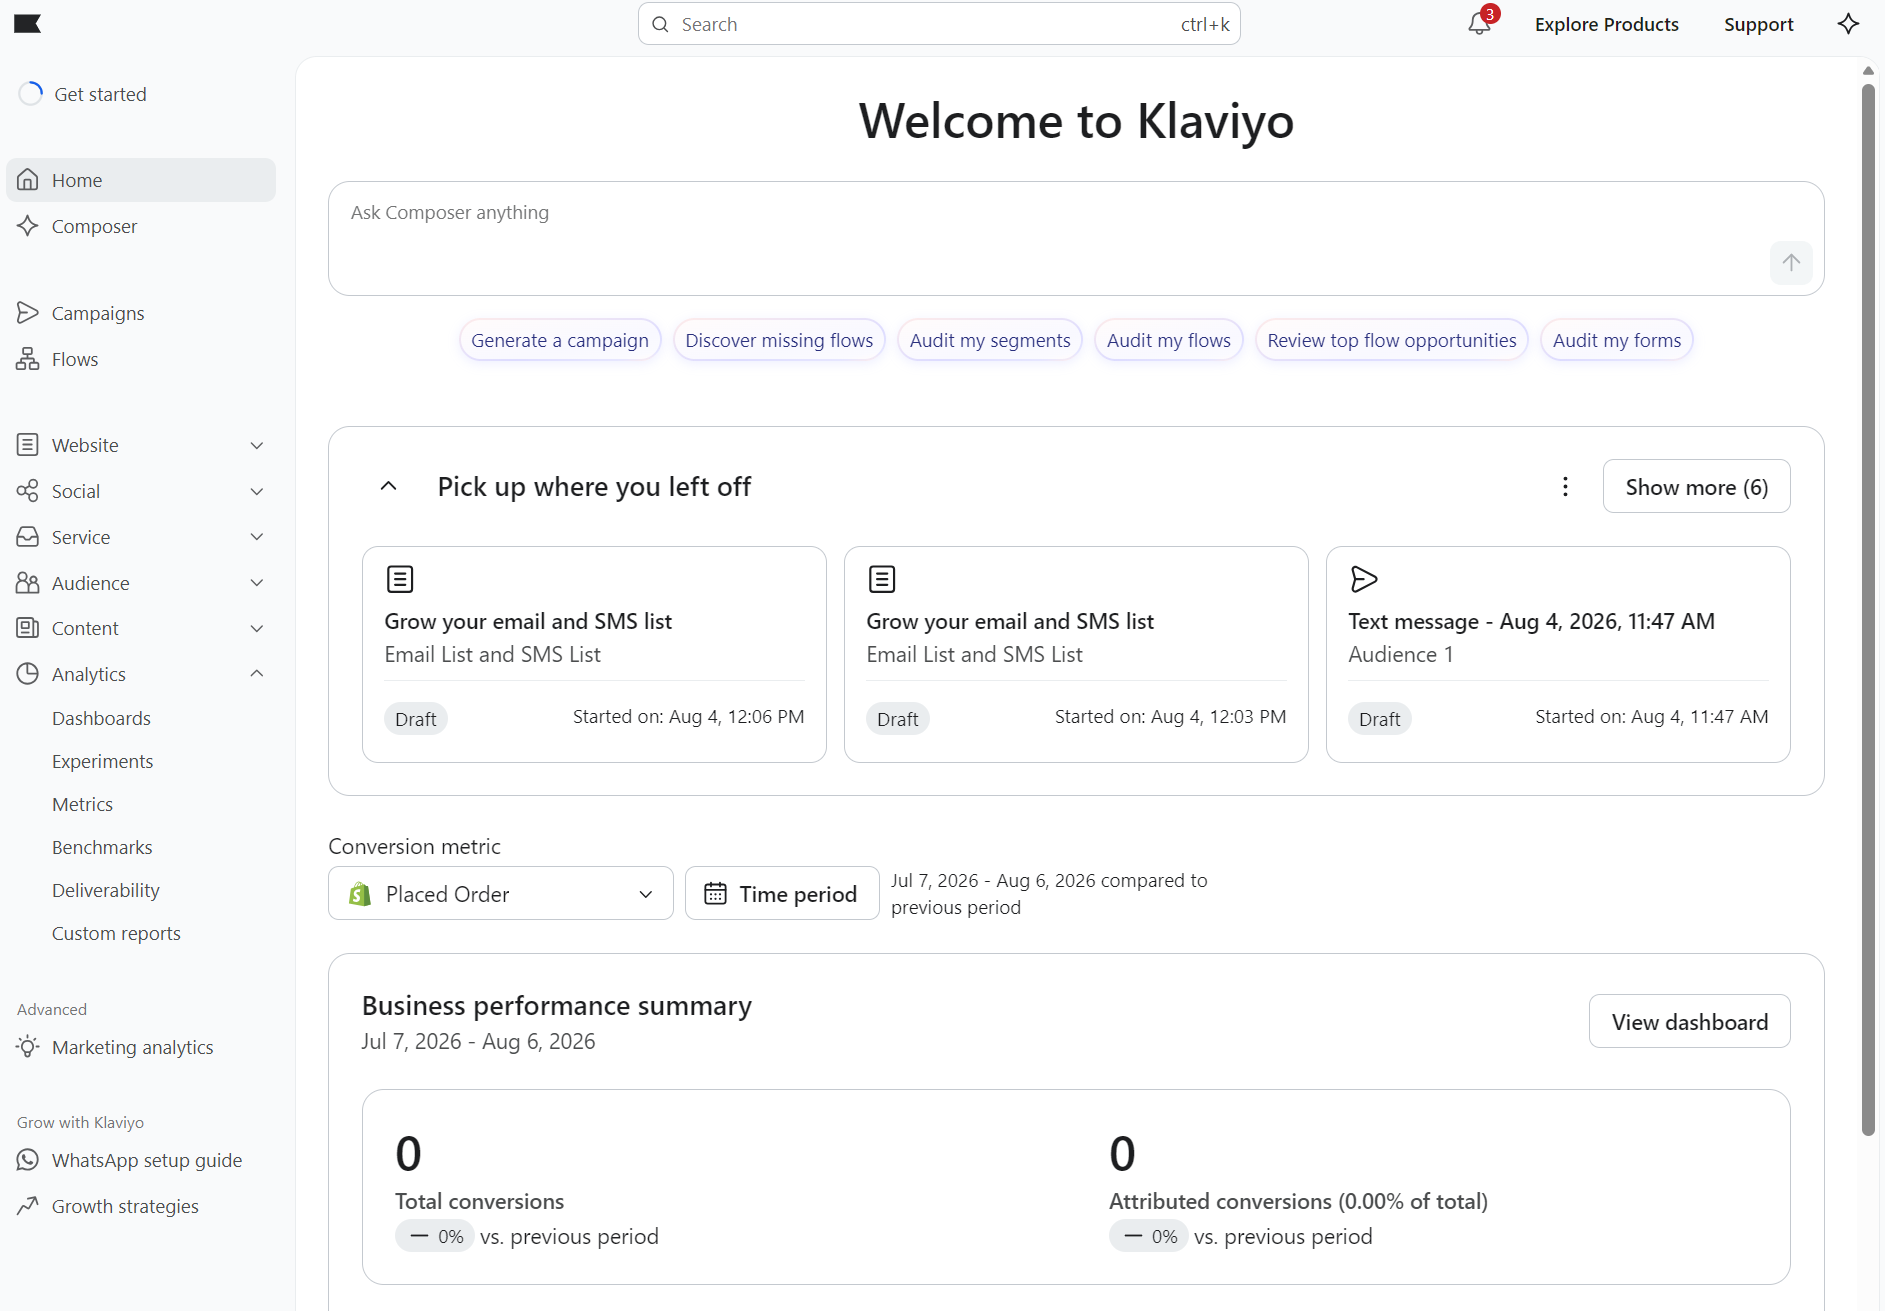Click Draft badge on 12:06 PM card

click(415, 718)
